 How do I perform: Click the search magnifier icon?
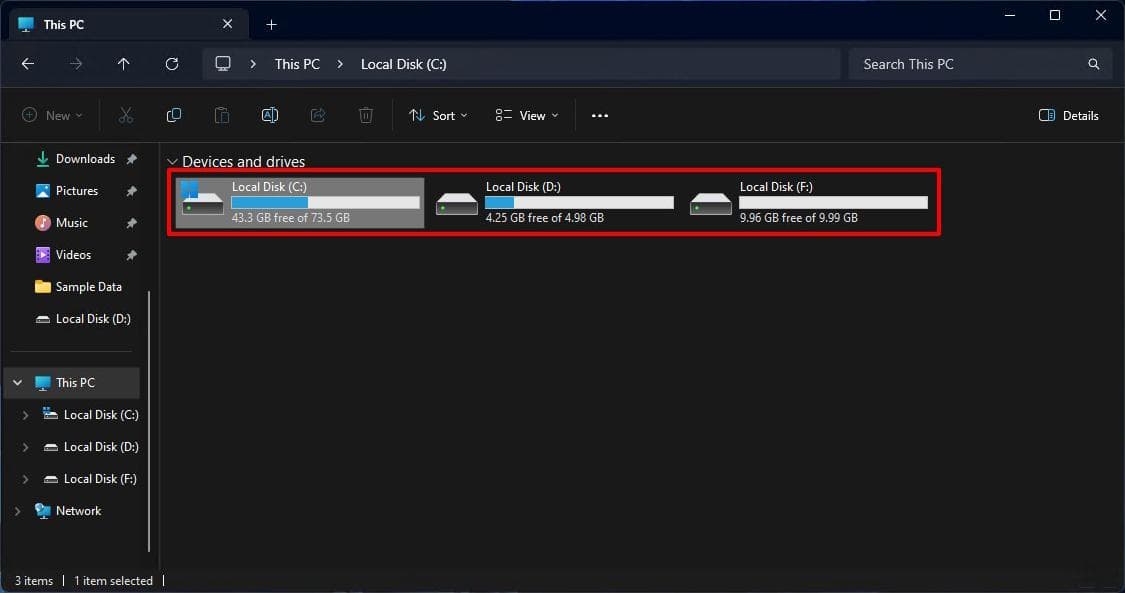(1093, 64)
